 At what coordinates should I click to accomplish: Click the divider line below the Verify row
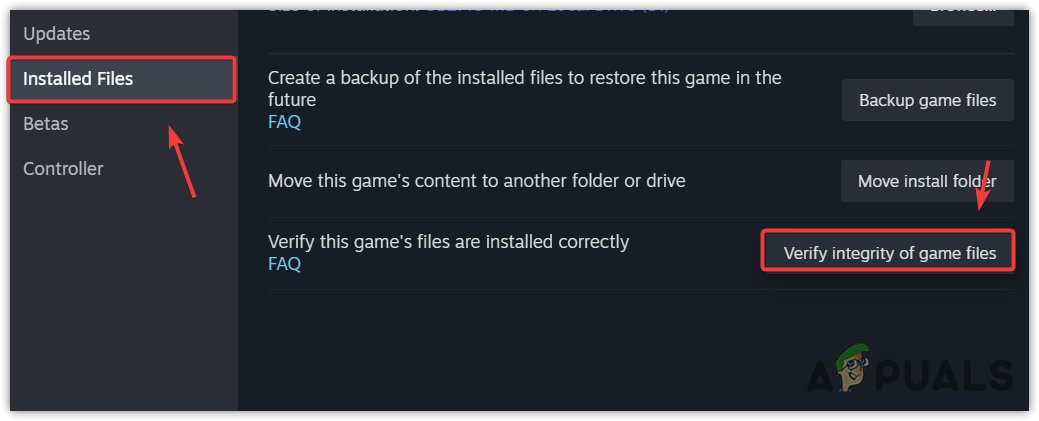[640, 290]
